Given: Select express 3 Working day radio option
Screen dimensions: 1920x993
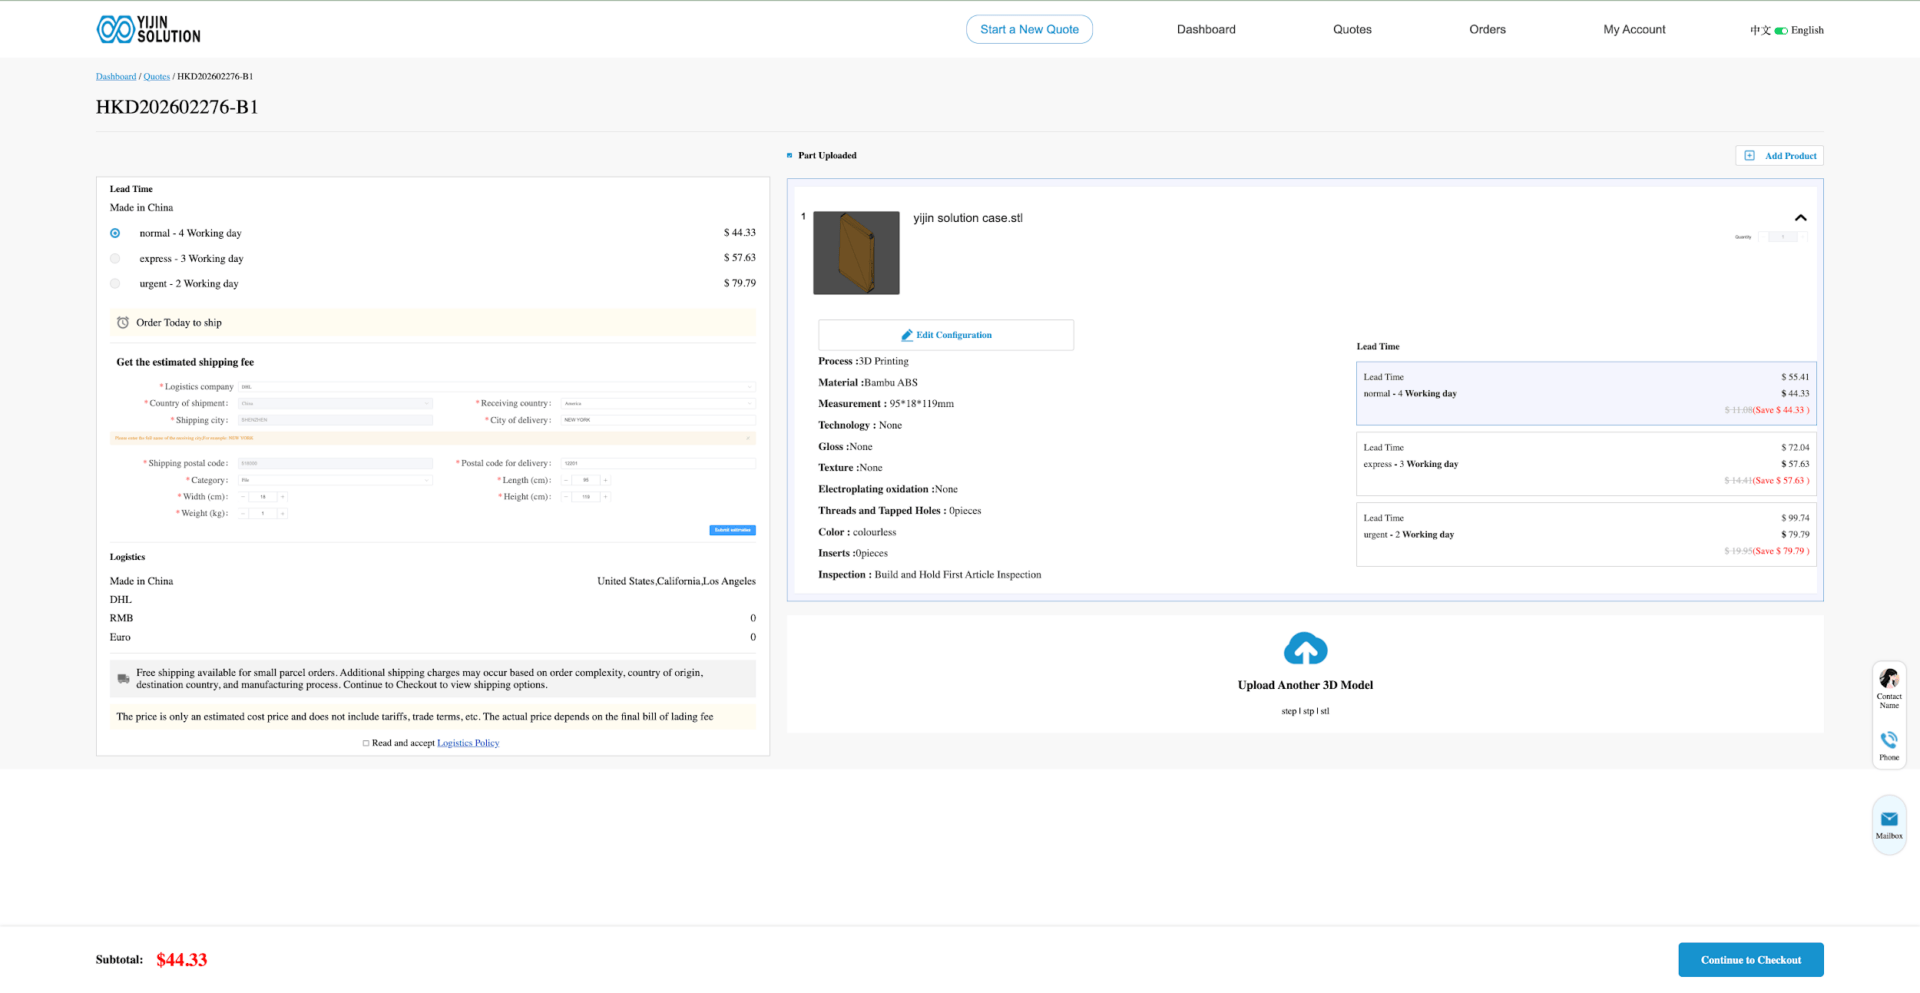Looking at the screenshot, I should (x=115, y=259).
